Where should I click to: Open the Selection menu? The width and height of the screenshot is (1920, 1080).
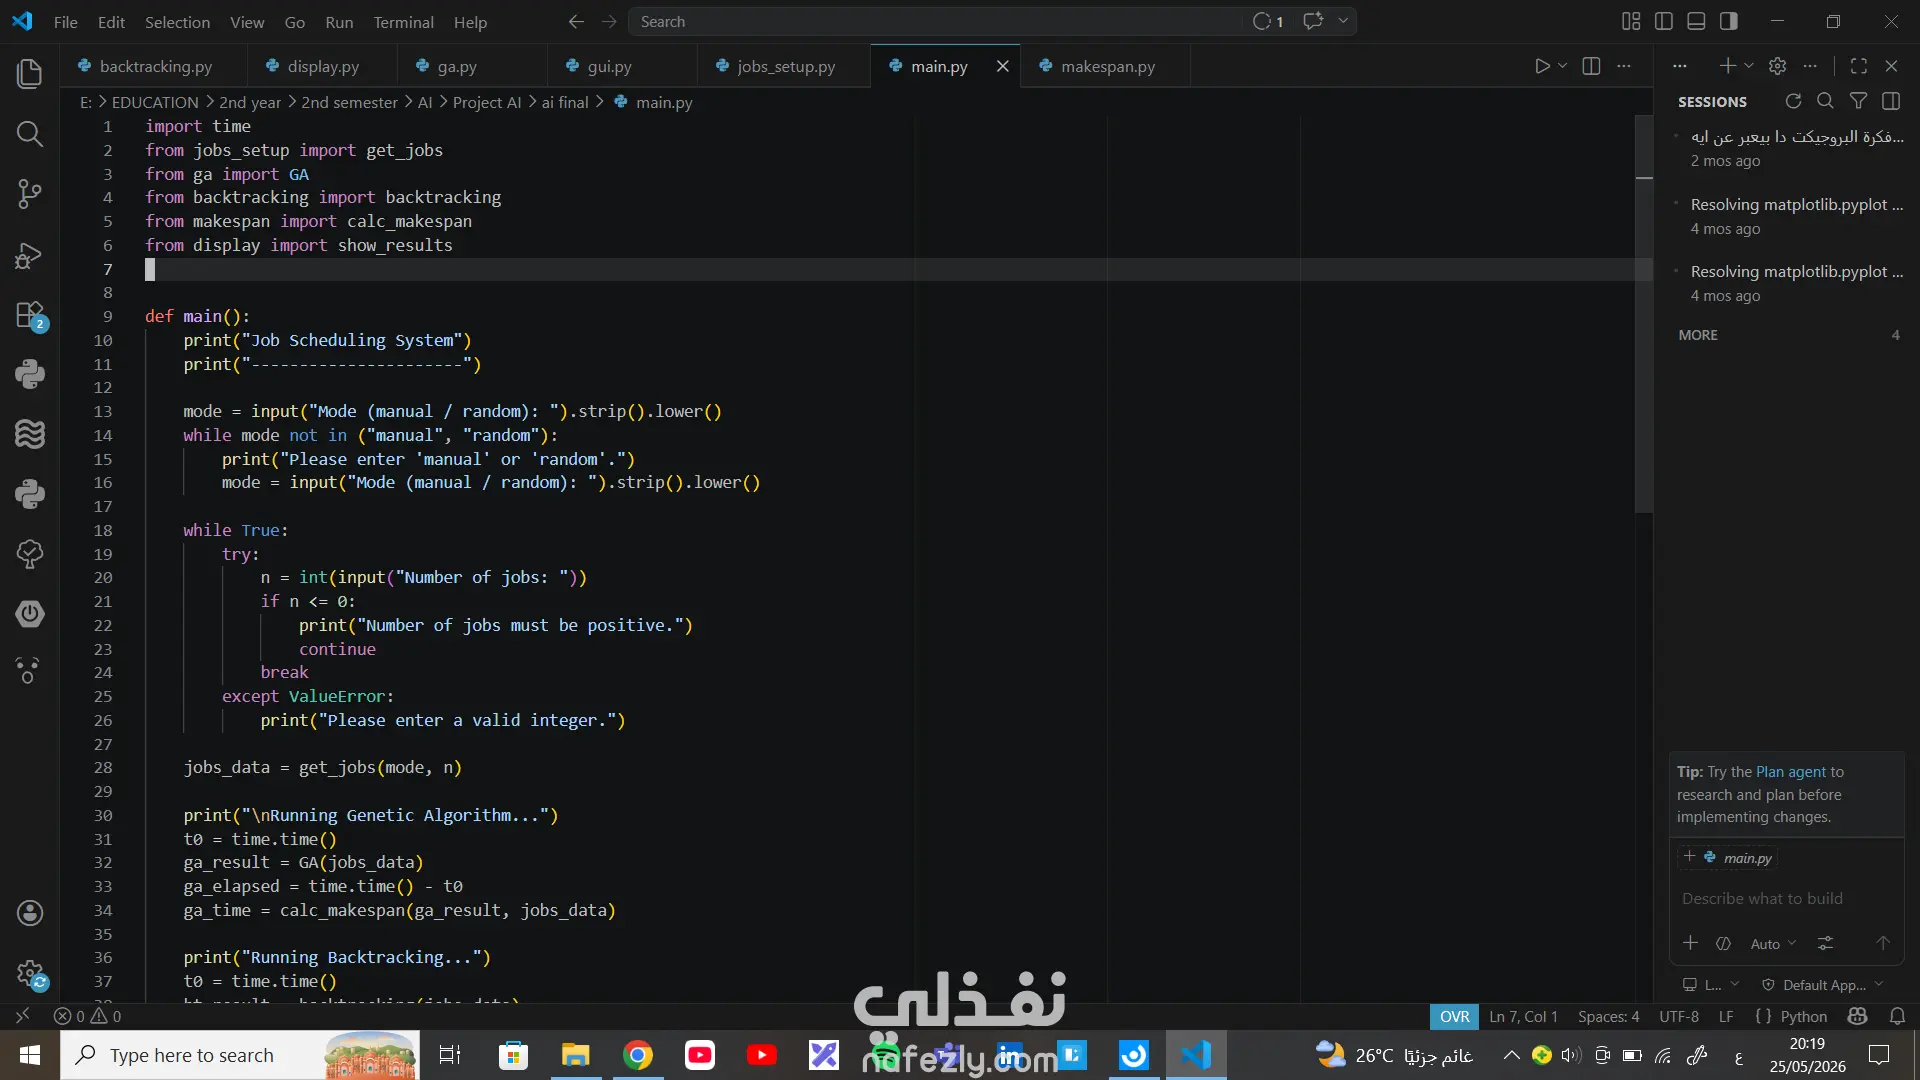tap(177, 22)
